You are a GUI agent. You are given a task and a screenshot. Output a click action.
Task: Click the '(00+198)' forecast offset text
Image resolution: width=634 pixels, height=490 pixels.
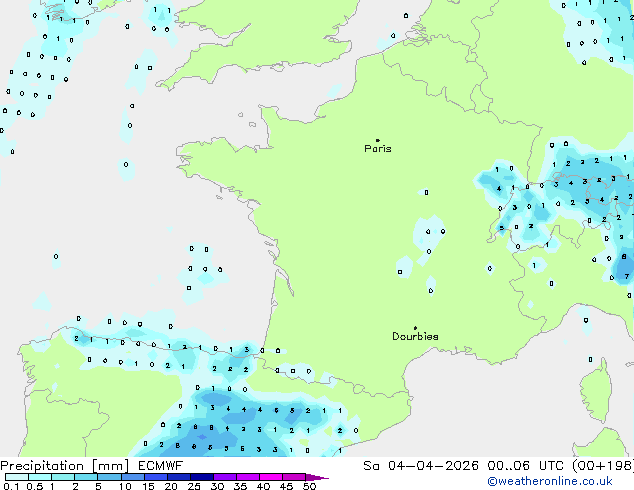(603, 466)
